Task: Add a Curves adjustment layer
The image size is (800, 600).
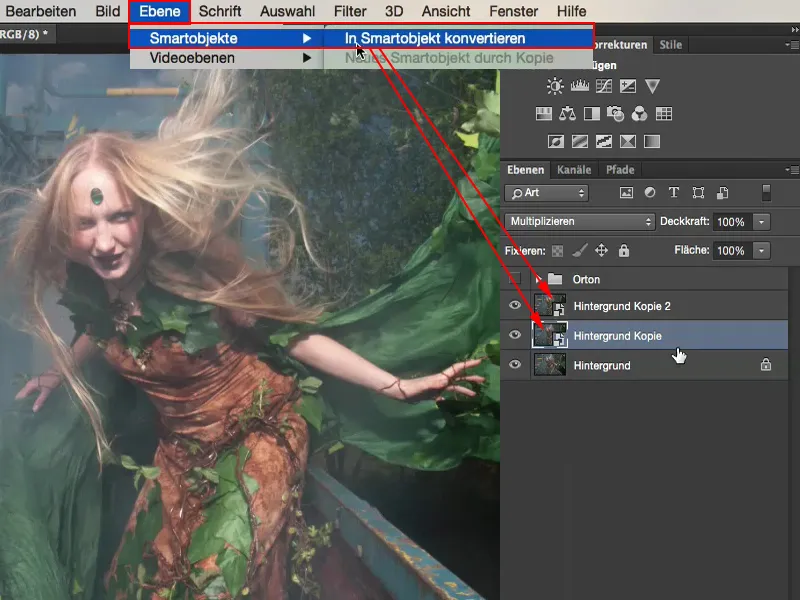Action: pyautogui.click(x=604, y=86)
